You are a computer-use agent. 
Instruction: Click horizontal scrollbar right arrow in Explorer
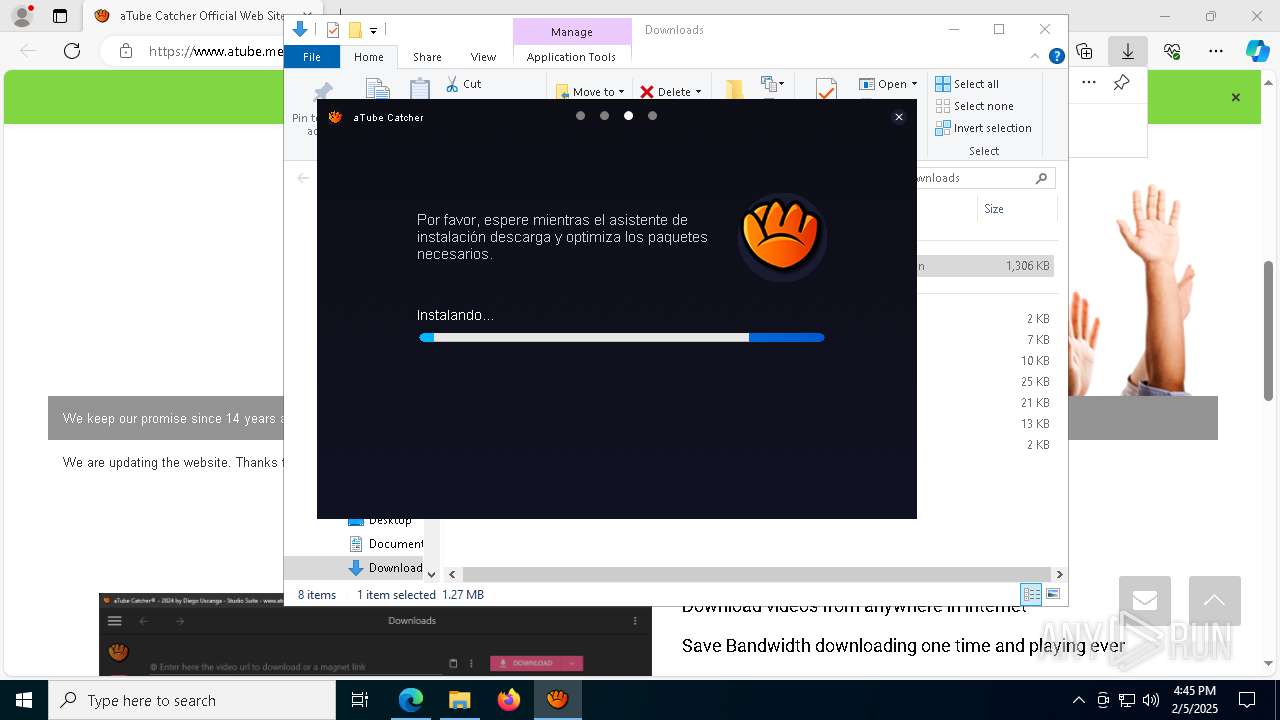click(1059, 574)
